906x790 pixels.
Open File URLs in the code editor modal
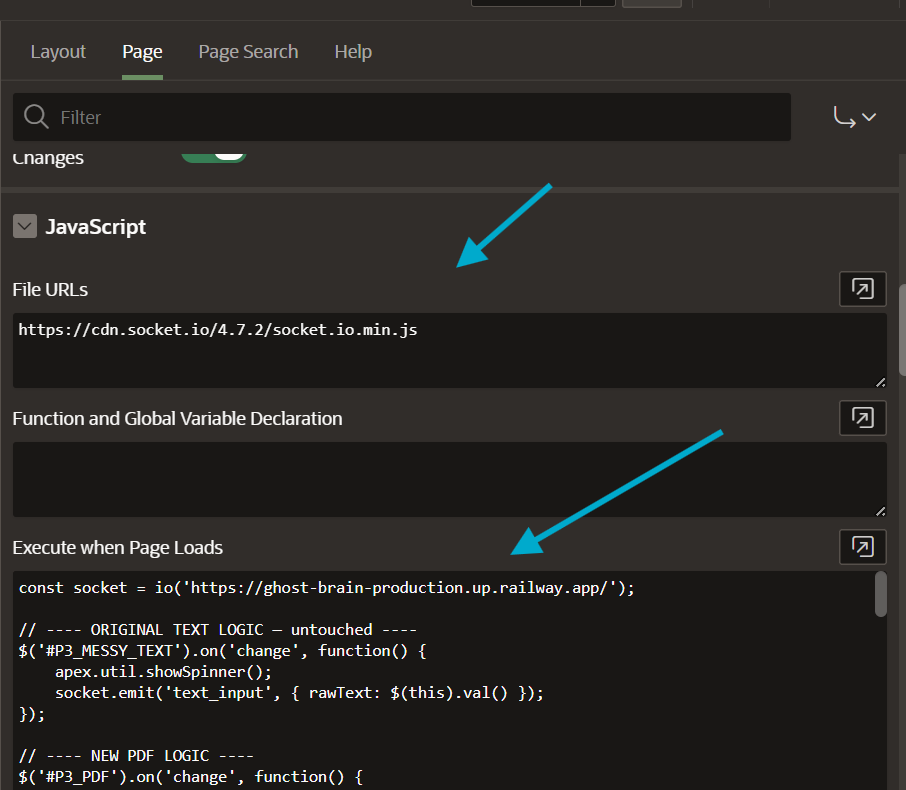coord(862,288)
